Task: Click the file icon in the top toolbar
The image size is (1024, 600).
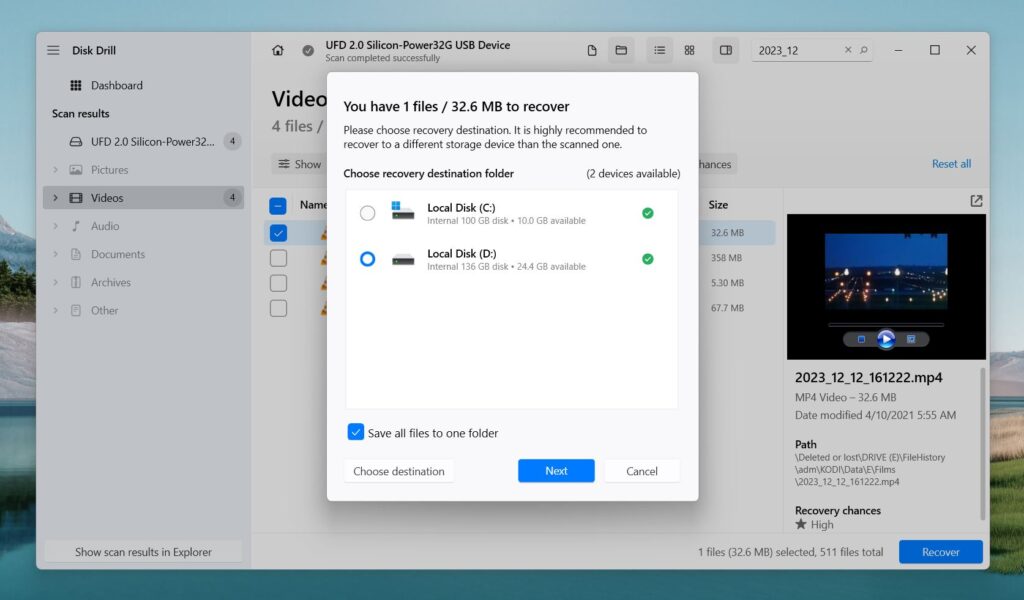Action: coord(593,49)
